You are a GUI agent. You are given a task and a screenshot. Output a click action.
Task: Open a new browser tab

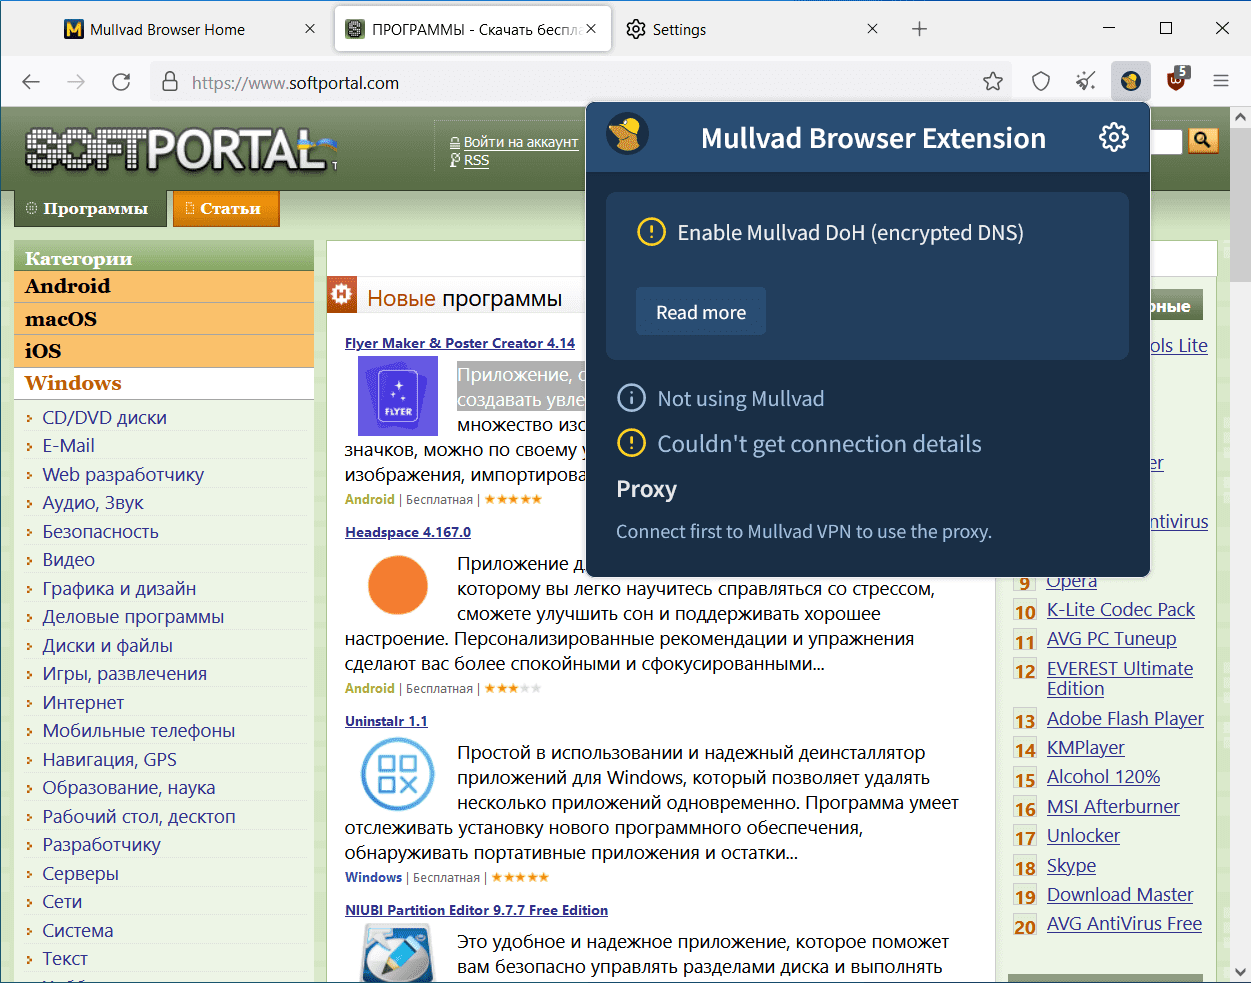coord(920,29)
